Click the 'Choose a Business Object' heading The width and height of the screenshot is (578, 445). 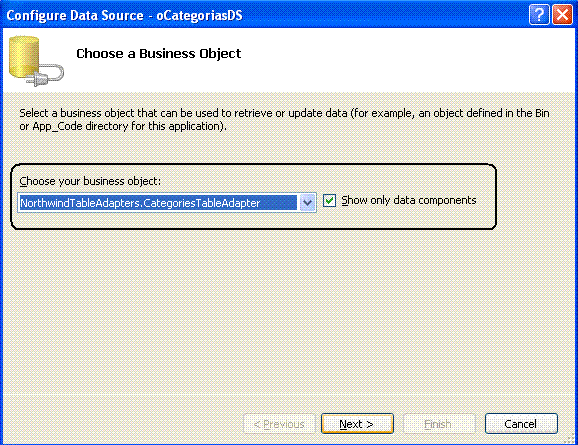tap(159, 53)
